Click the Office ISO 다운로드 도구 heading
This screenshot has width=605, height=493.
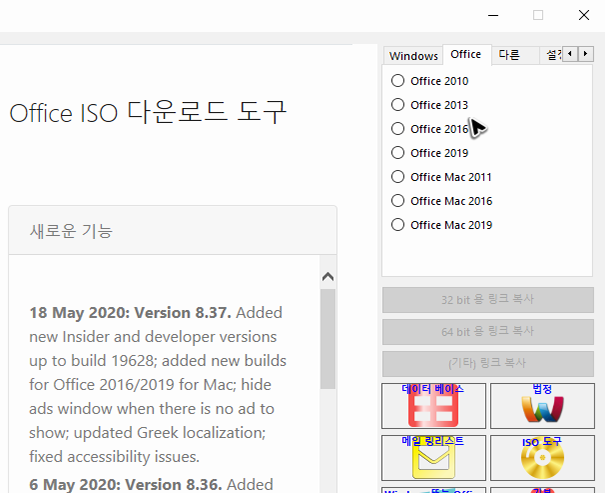148,112
